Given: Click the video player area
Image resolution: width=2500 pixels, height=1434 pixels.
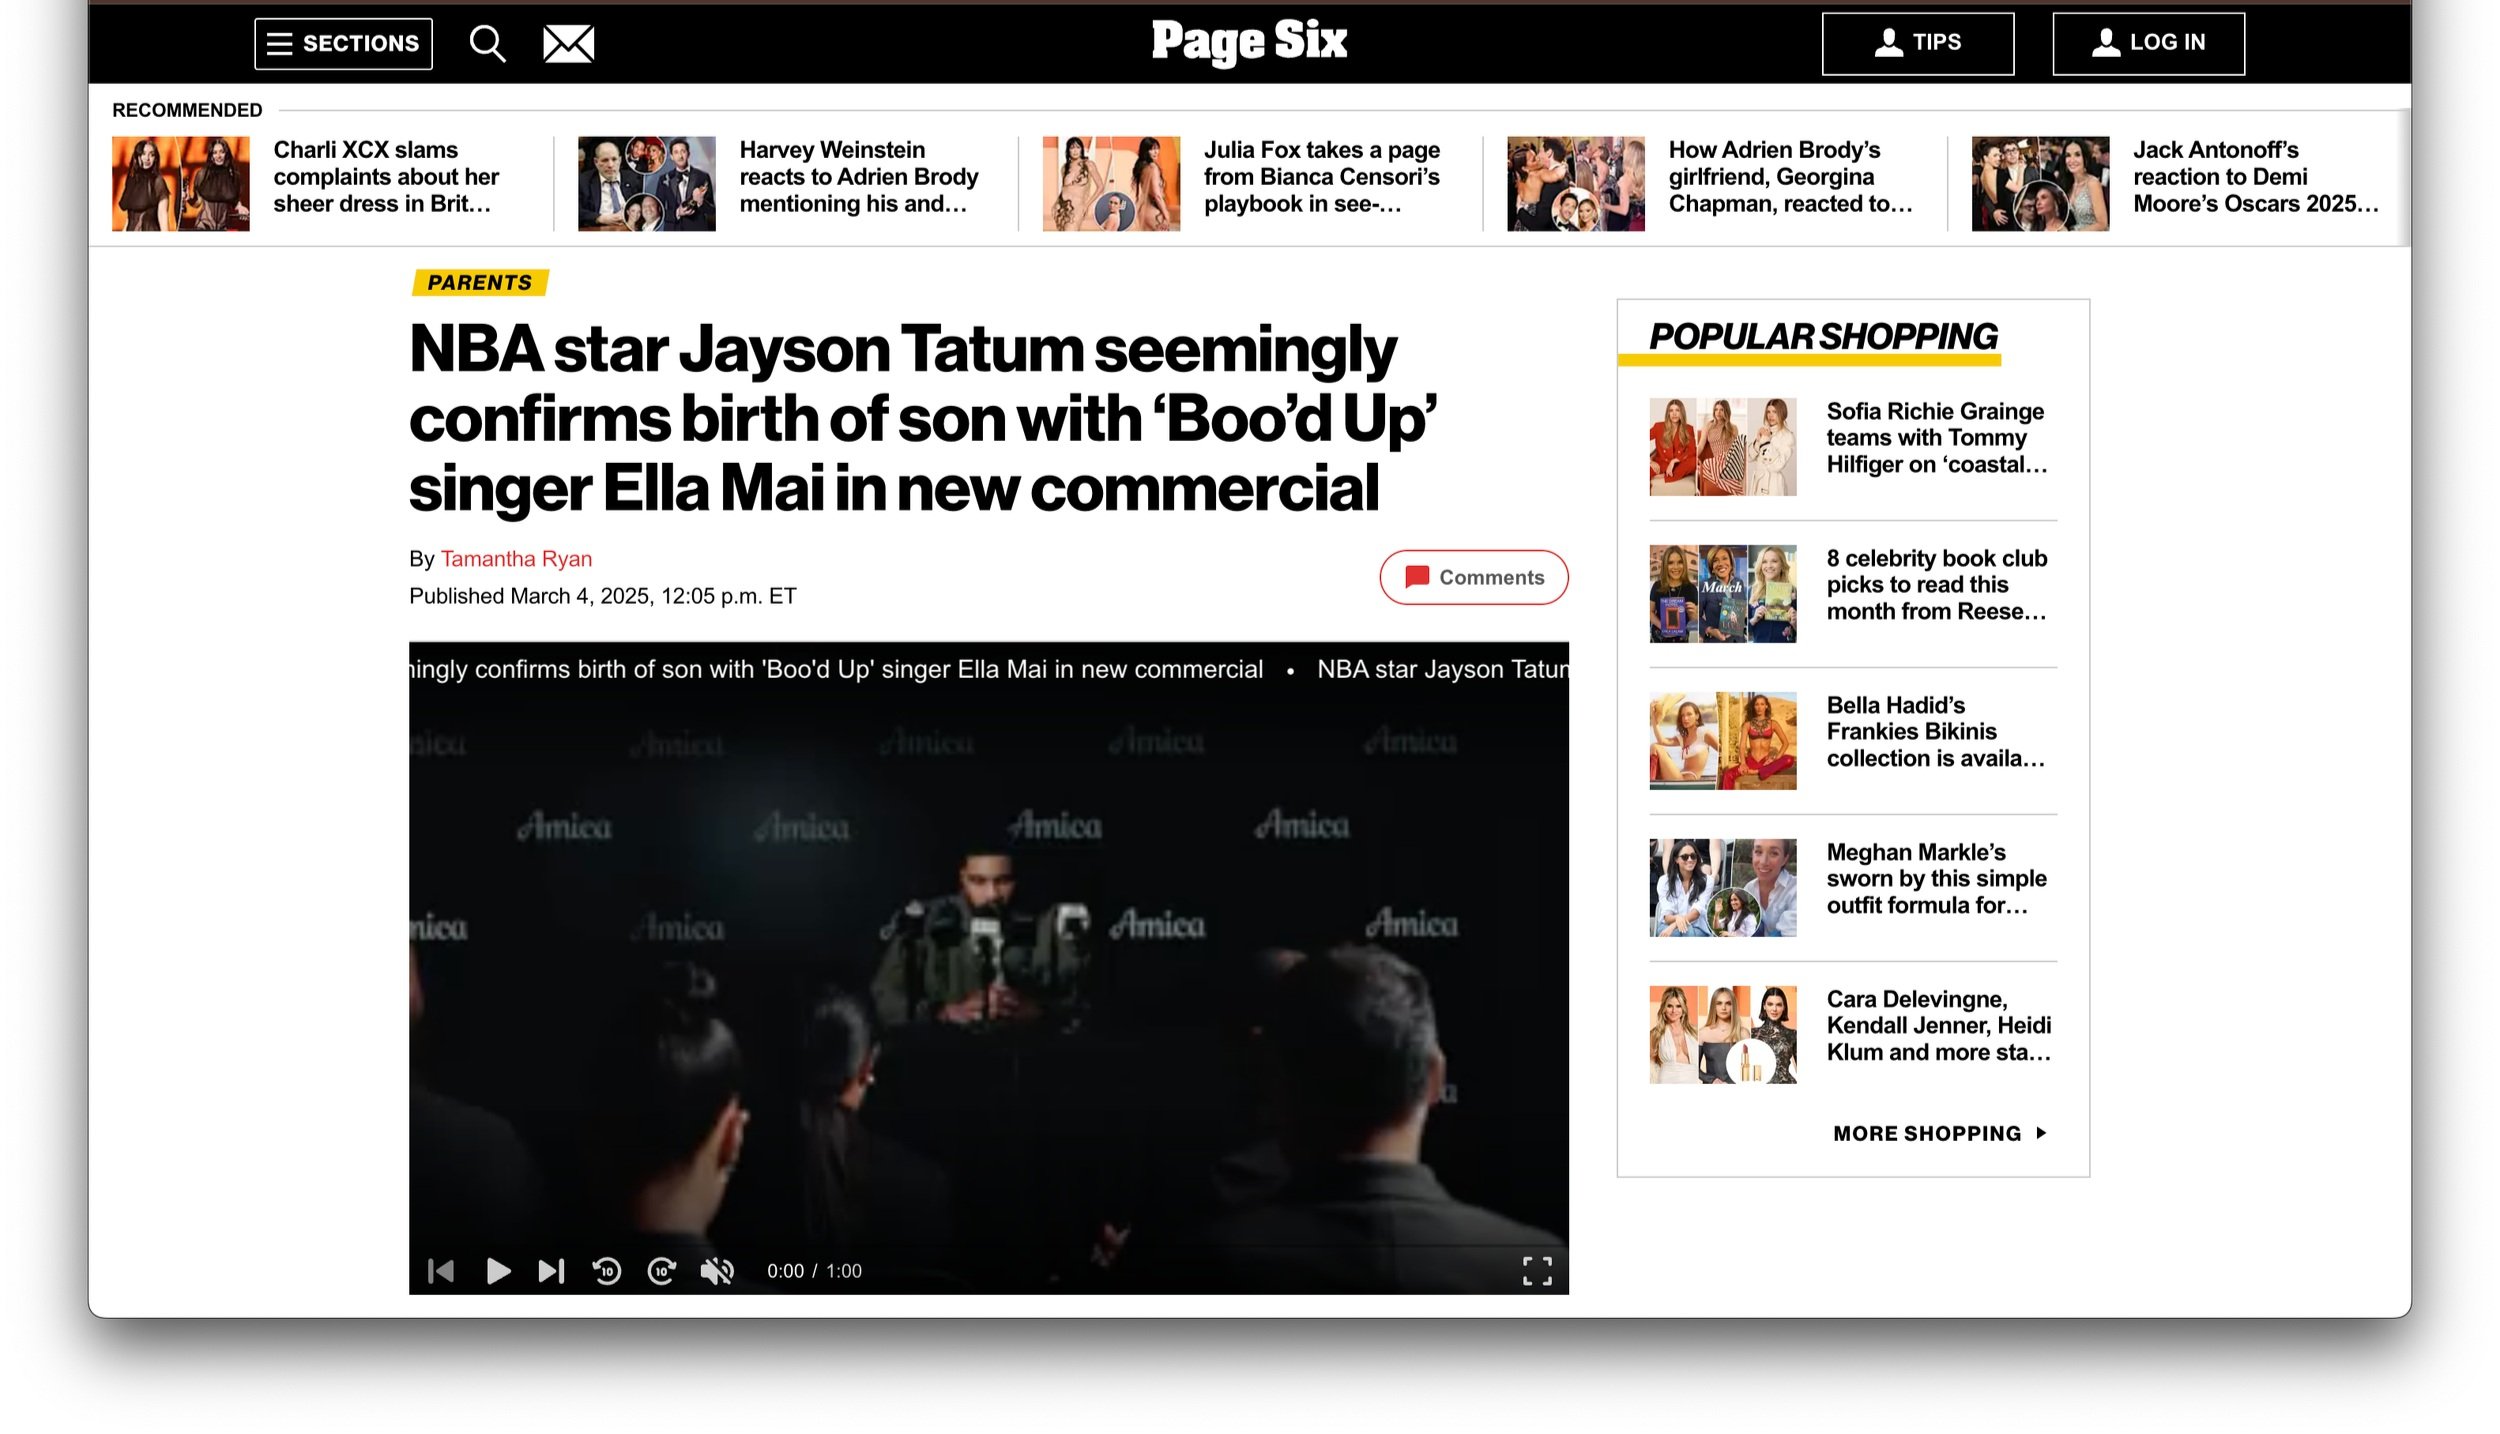Looking at the screenshot, I should click(x=988, y=968).
